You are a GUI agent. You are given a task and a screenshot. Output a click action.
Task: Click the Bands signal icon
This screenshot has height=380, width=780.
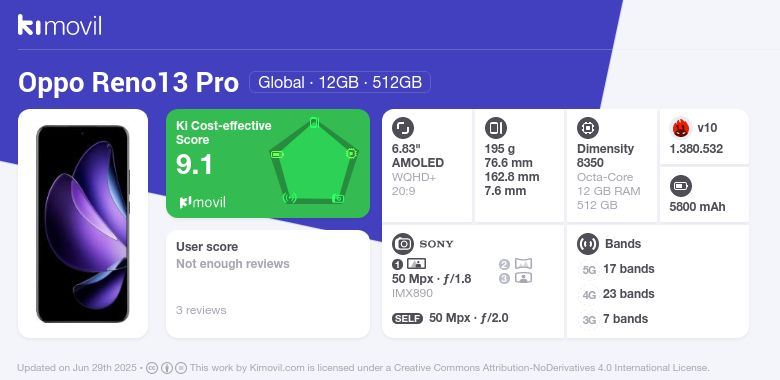coord(588,244)
